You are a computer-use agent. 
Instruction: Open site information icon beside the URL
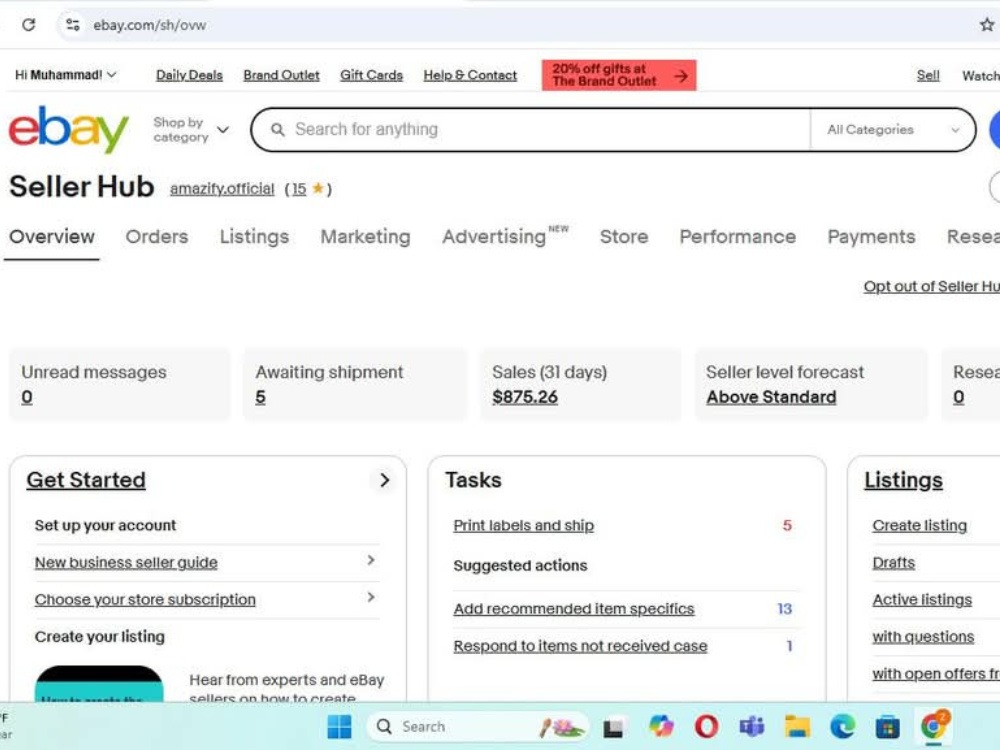73,25
